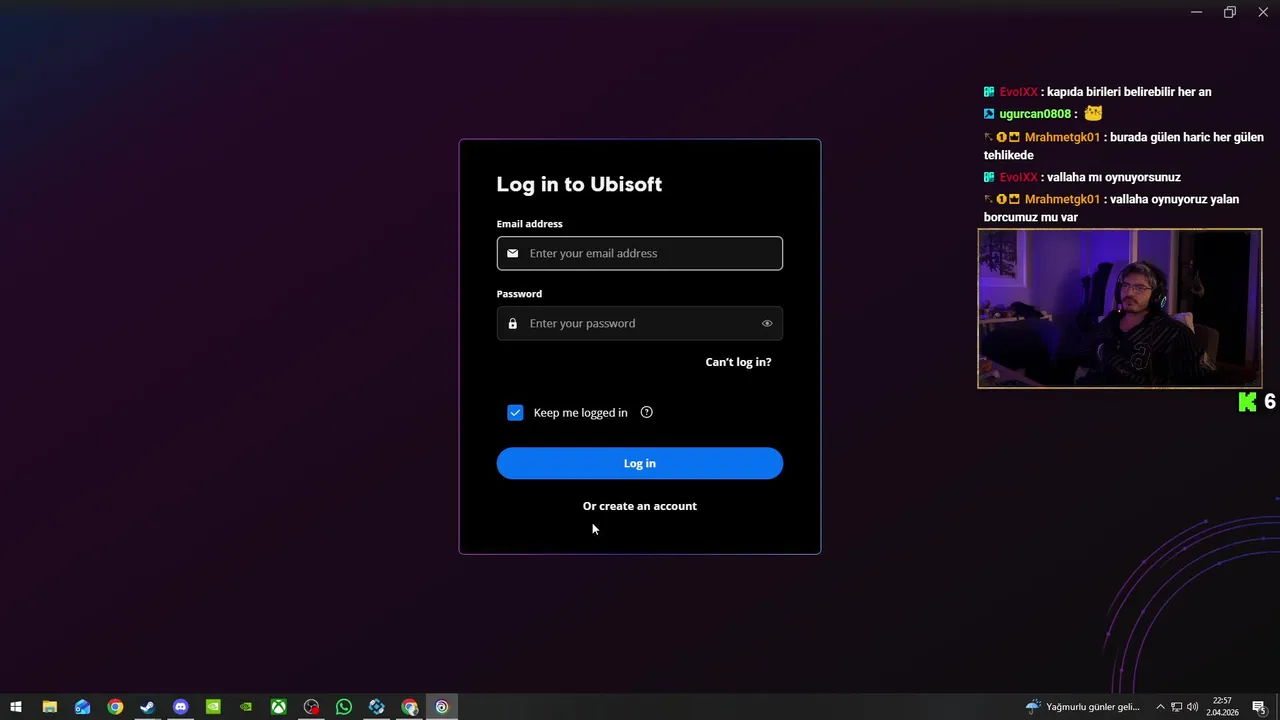Click Mrahmetgk01 message burada gülen haric
This screenshot has height=720, width=1280.
[x=1124, y=146]
